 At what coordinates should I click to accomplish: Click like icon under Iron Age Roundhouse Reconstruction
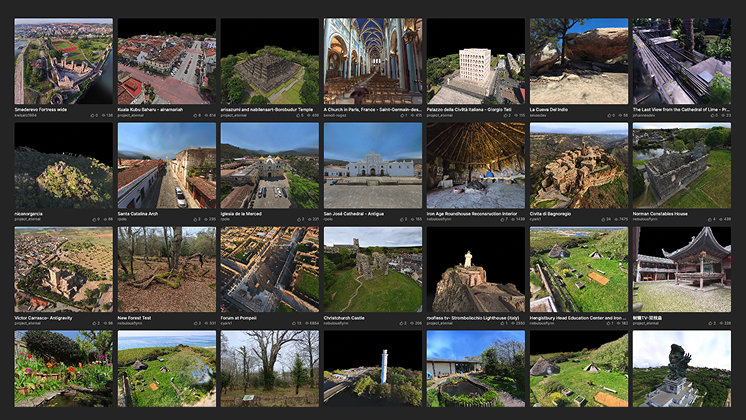[x=503, y=219]
